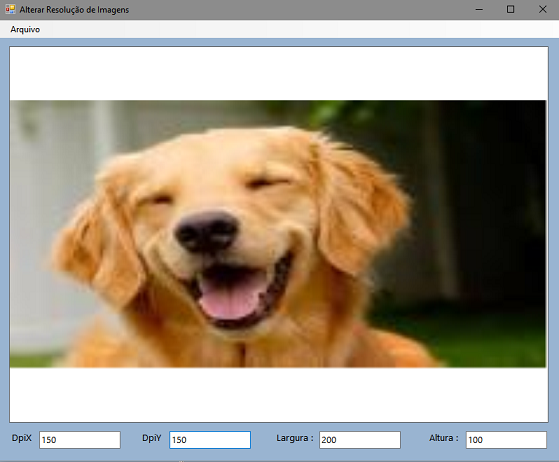Click the DpiX label
The image size is (559, 462).
(21, 438)
